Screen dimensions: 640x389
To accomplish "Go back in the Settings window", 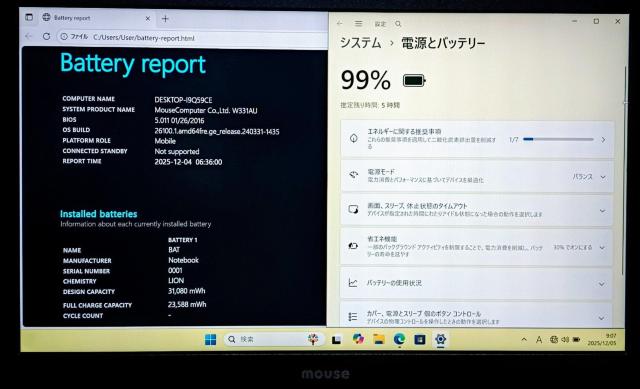I will [340, 23].
